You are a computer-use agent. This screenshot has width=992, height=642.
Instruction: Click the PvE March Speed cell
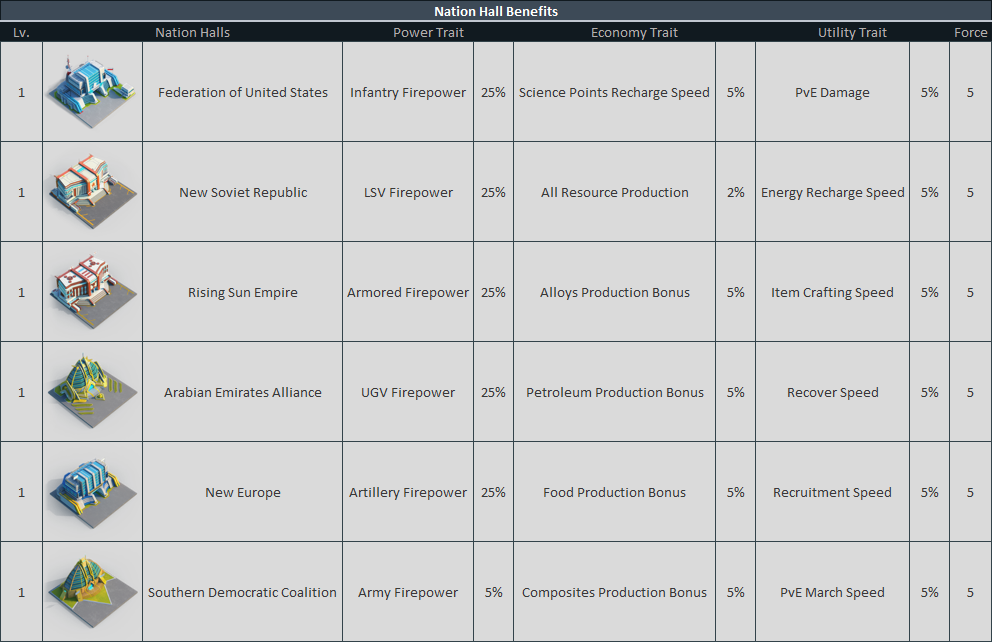[x=833, y=592]
